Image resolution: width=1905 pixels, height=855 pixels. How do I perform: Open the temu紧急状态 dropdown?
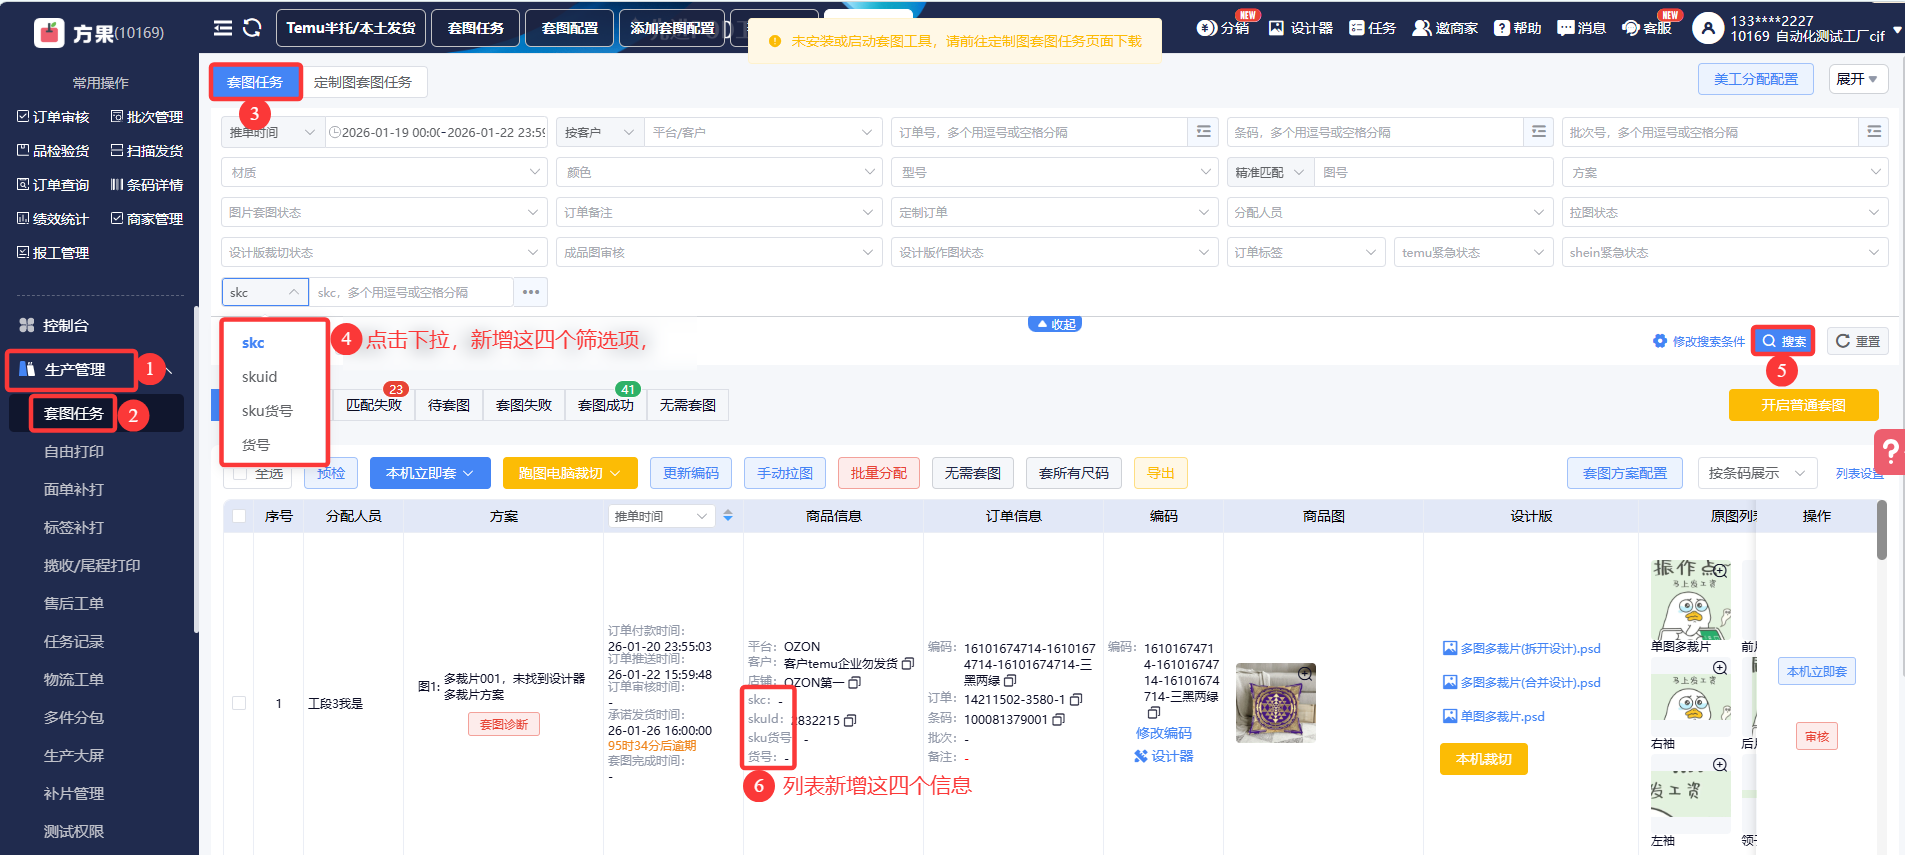1473,252
